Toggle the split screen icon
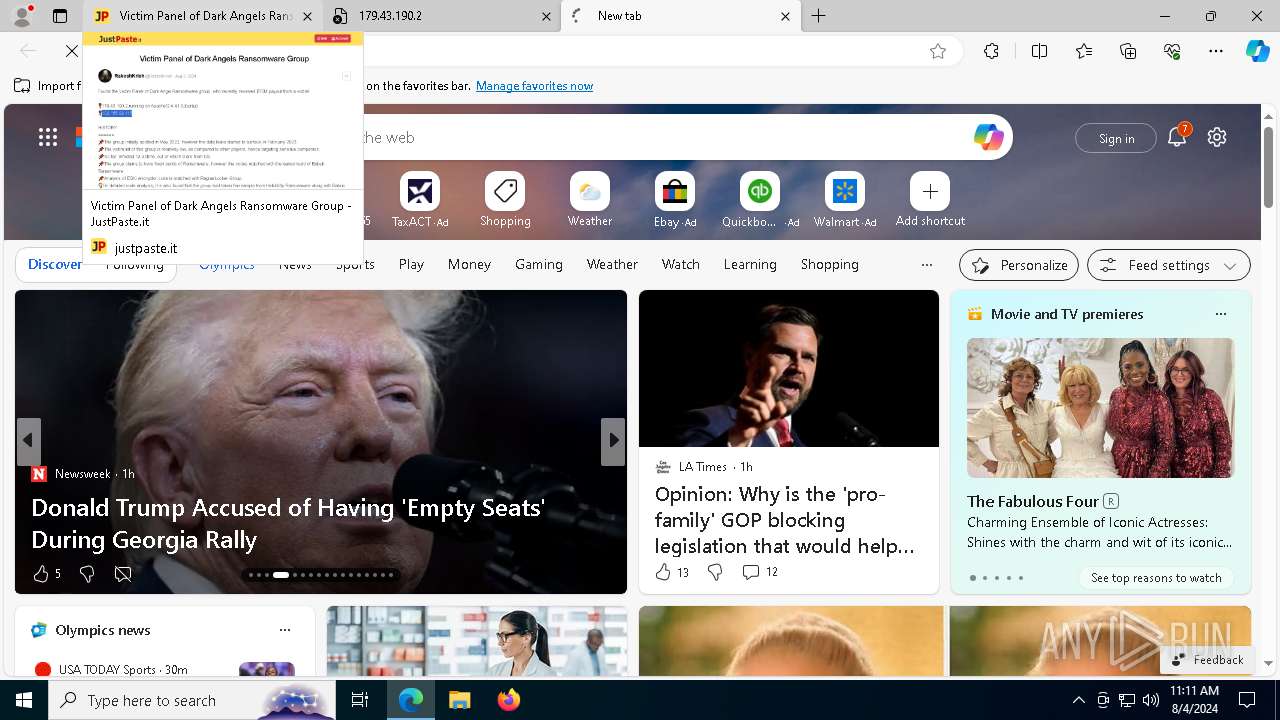The width and height of the screenshot is (1280, 720). click(x=1039, y=51)
